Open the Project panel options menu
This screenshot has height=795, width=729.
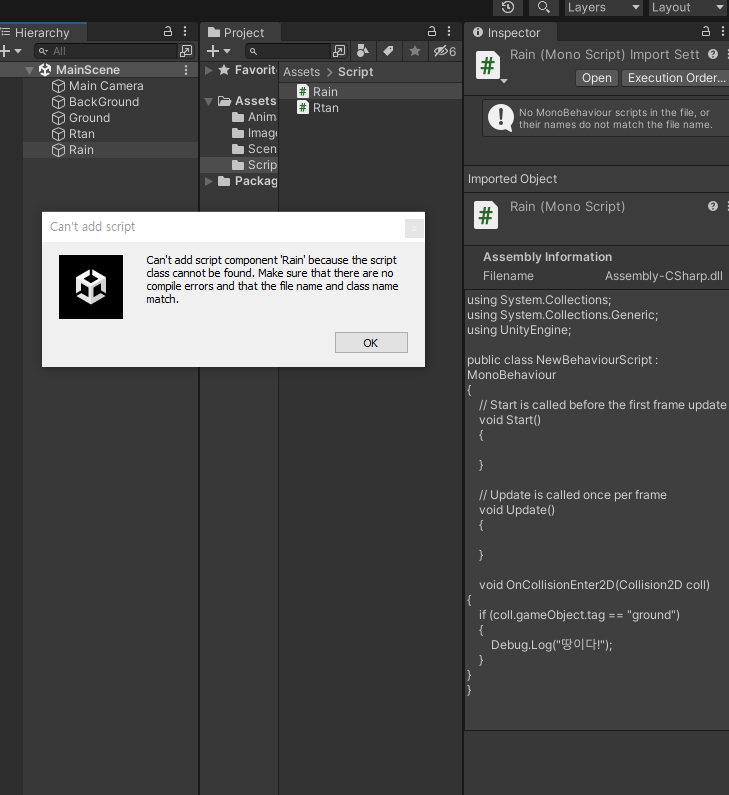tap(449, 31)
